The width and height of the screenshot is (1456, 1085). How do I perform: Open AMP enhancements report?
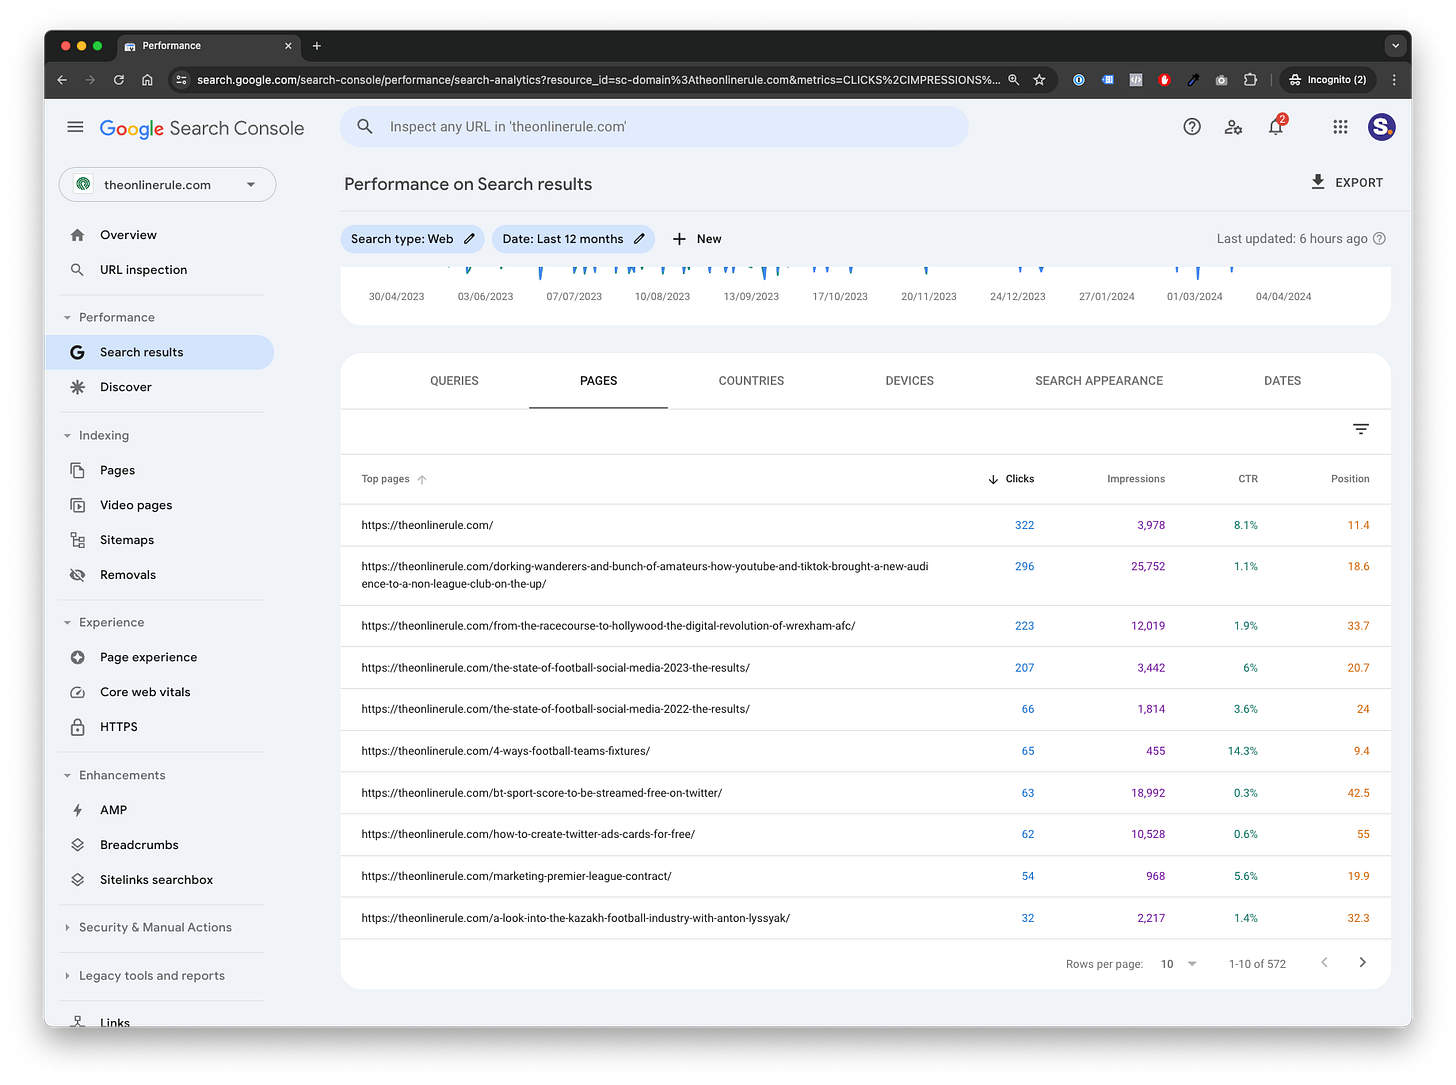(x=113, y=810)
